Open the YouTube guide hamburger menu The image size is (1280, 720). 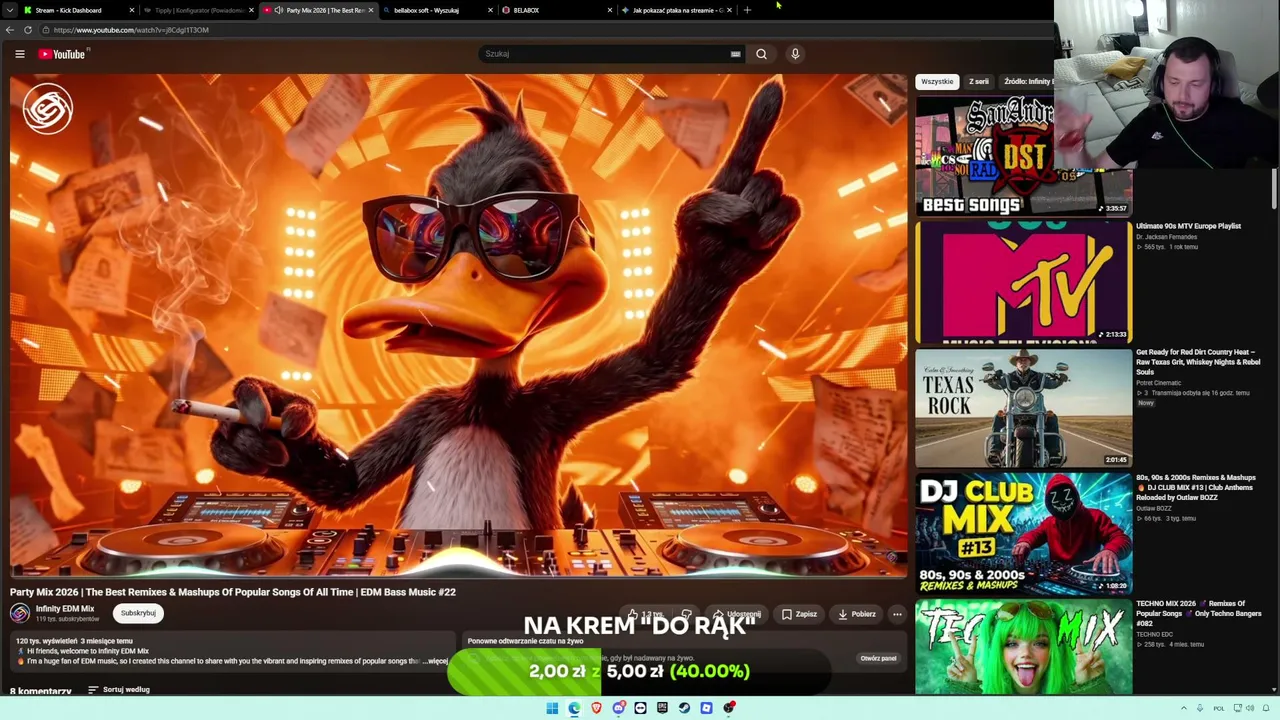click(x=19, y=54)
